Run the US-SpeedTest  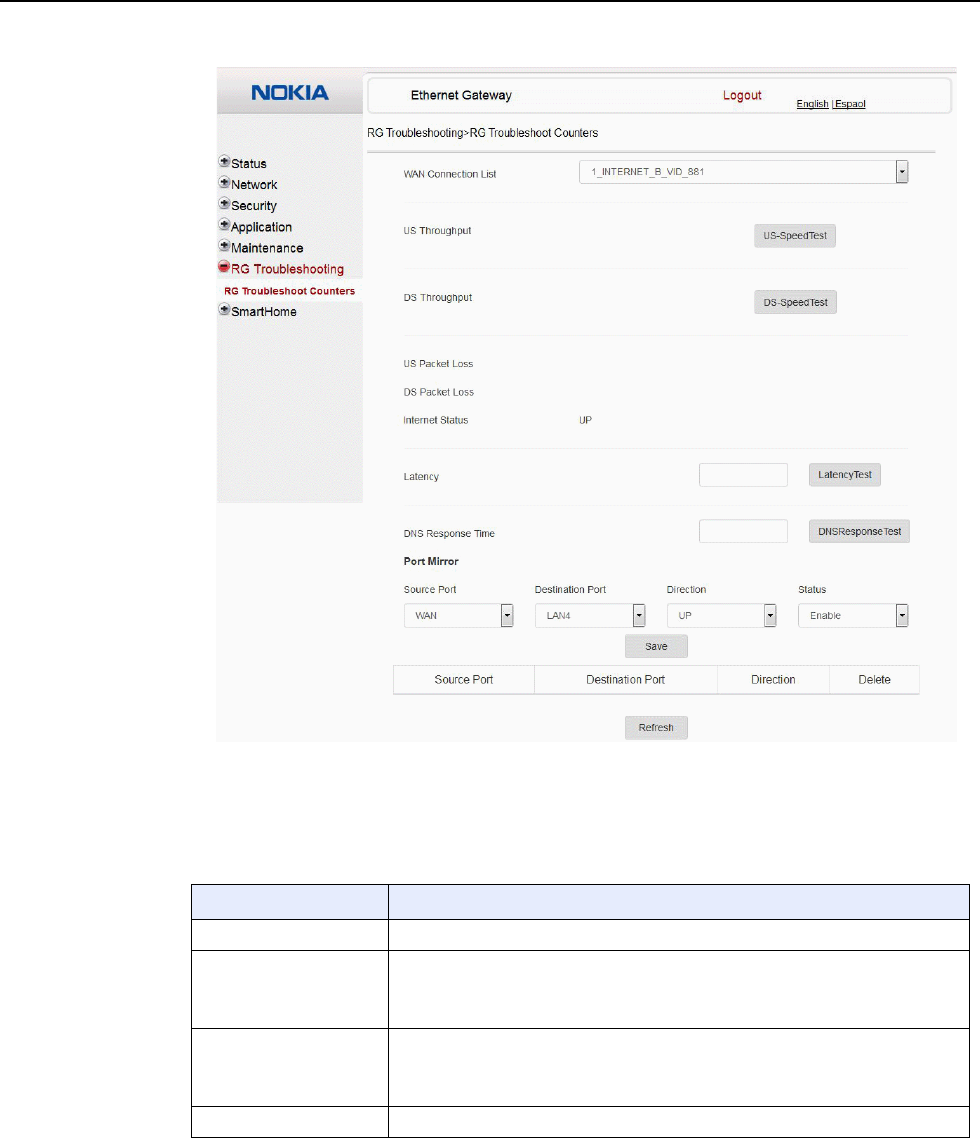[795, 236]
